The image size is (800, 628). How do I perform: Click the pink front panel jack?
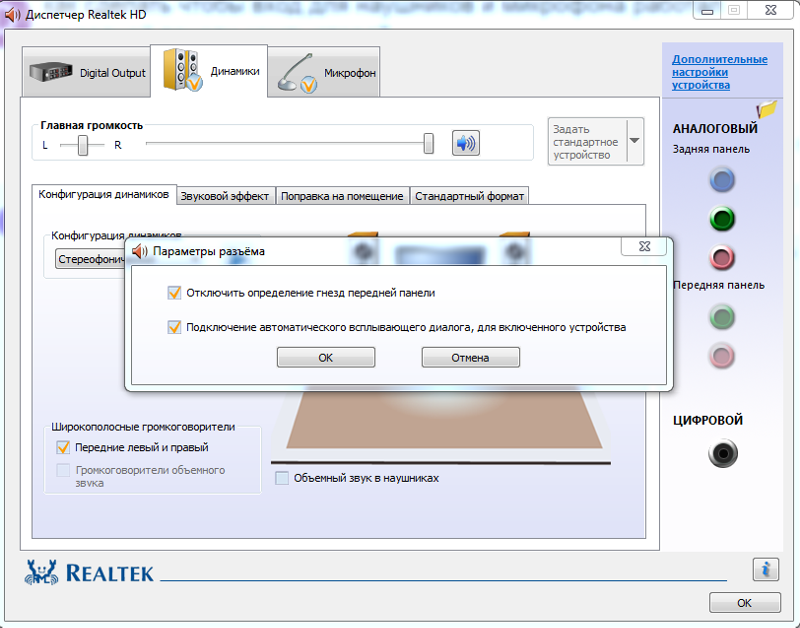click(x=721, y=356)
